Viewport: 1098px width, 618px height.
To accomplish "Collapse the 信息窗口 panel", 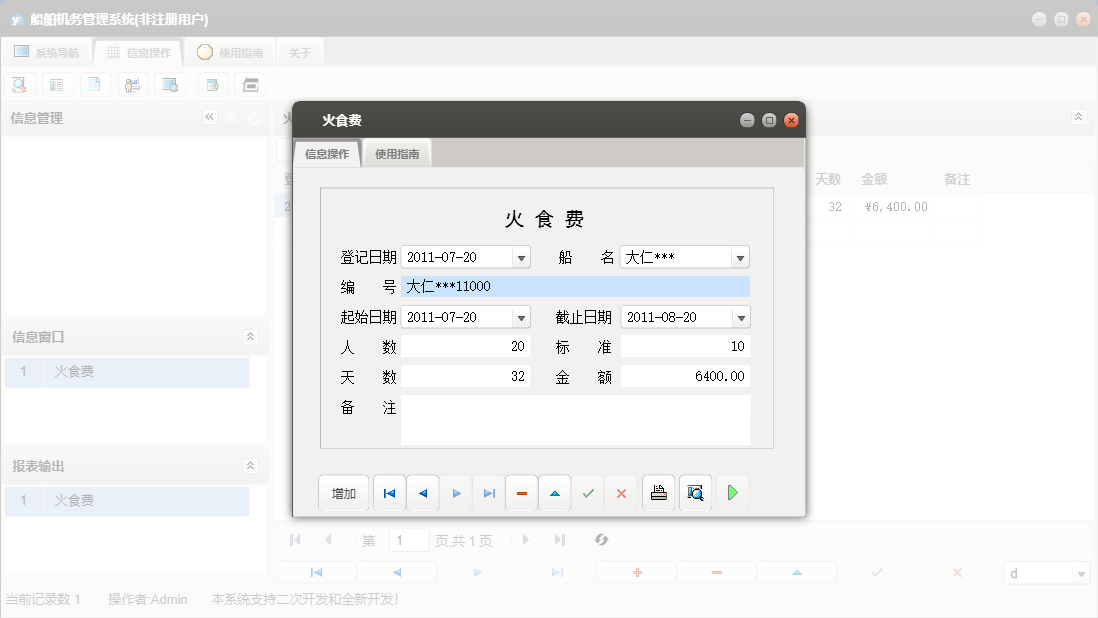I will click(x=250, y=336).
